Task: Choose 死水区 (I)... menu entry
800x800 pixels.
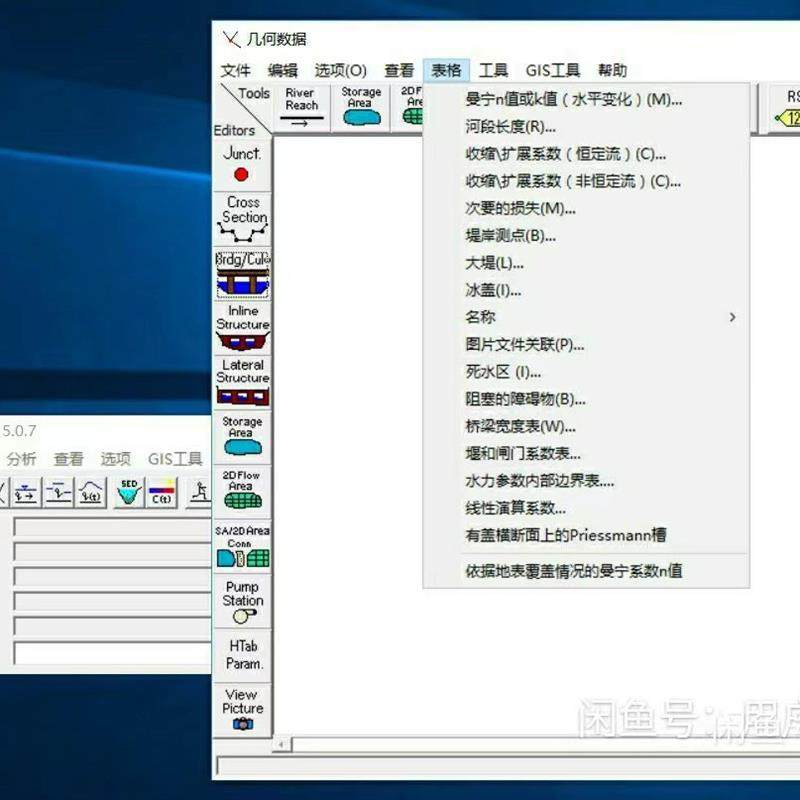Action: pos(586,372)
